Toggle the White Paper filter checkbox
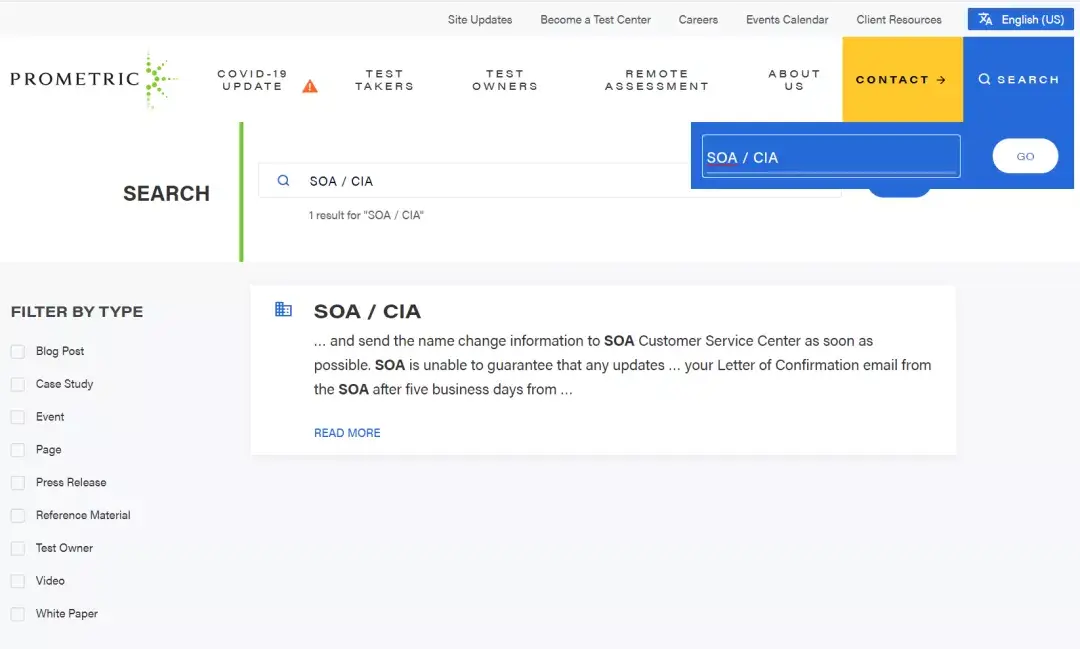The image size is (1080, 649). [x=18, y=614]
